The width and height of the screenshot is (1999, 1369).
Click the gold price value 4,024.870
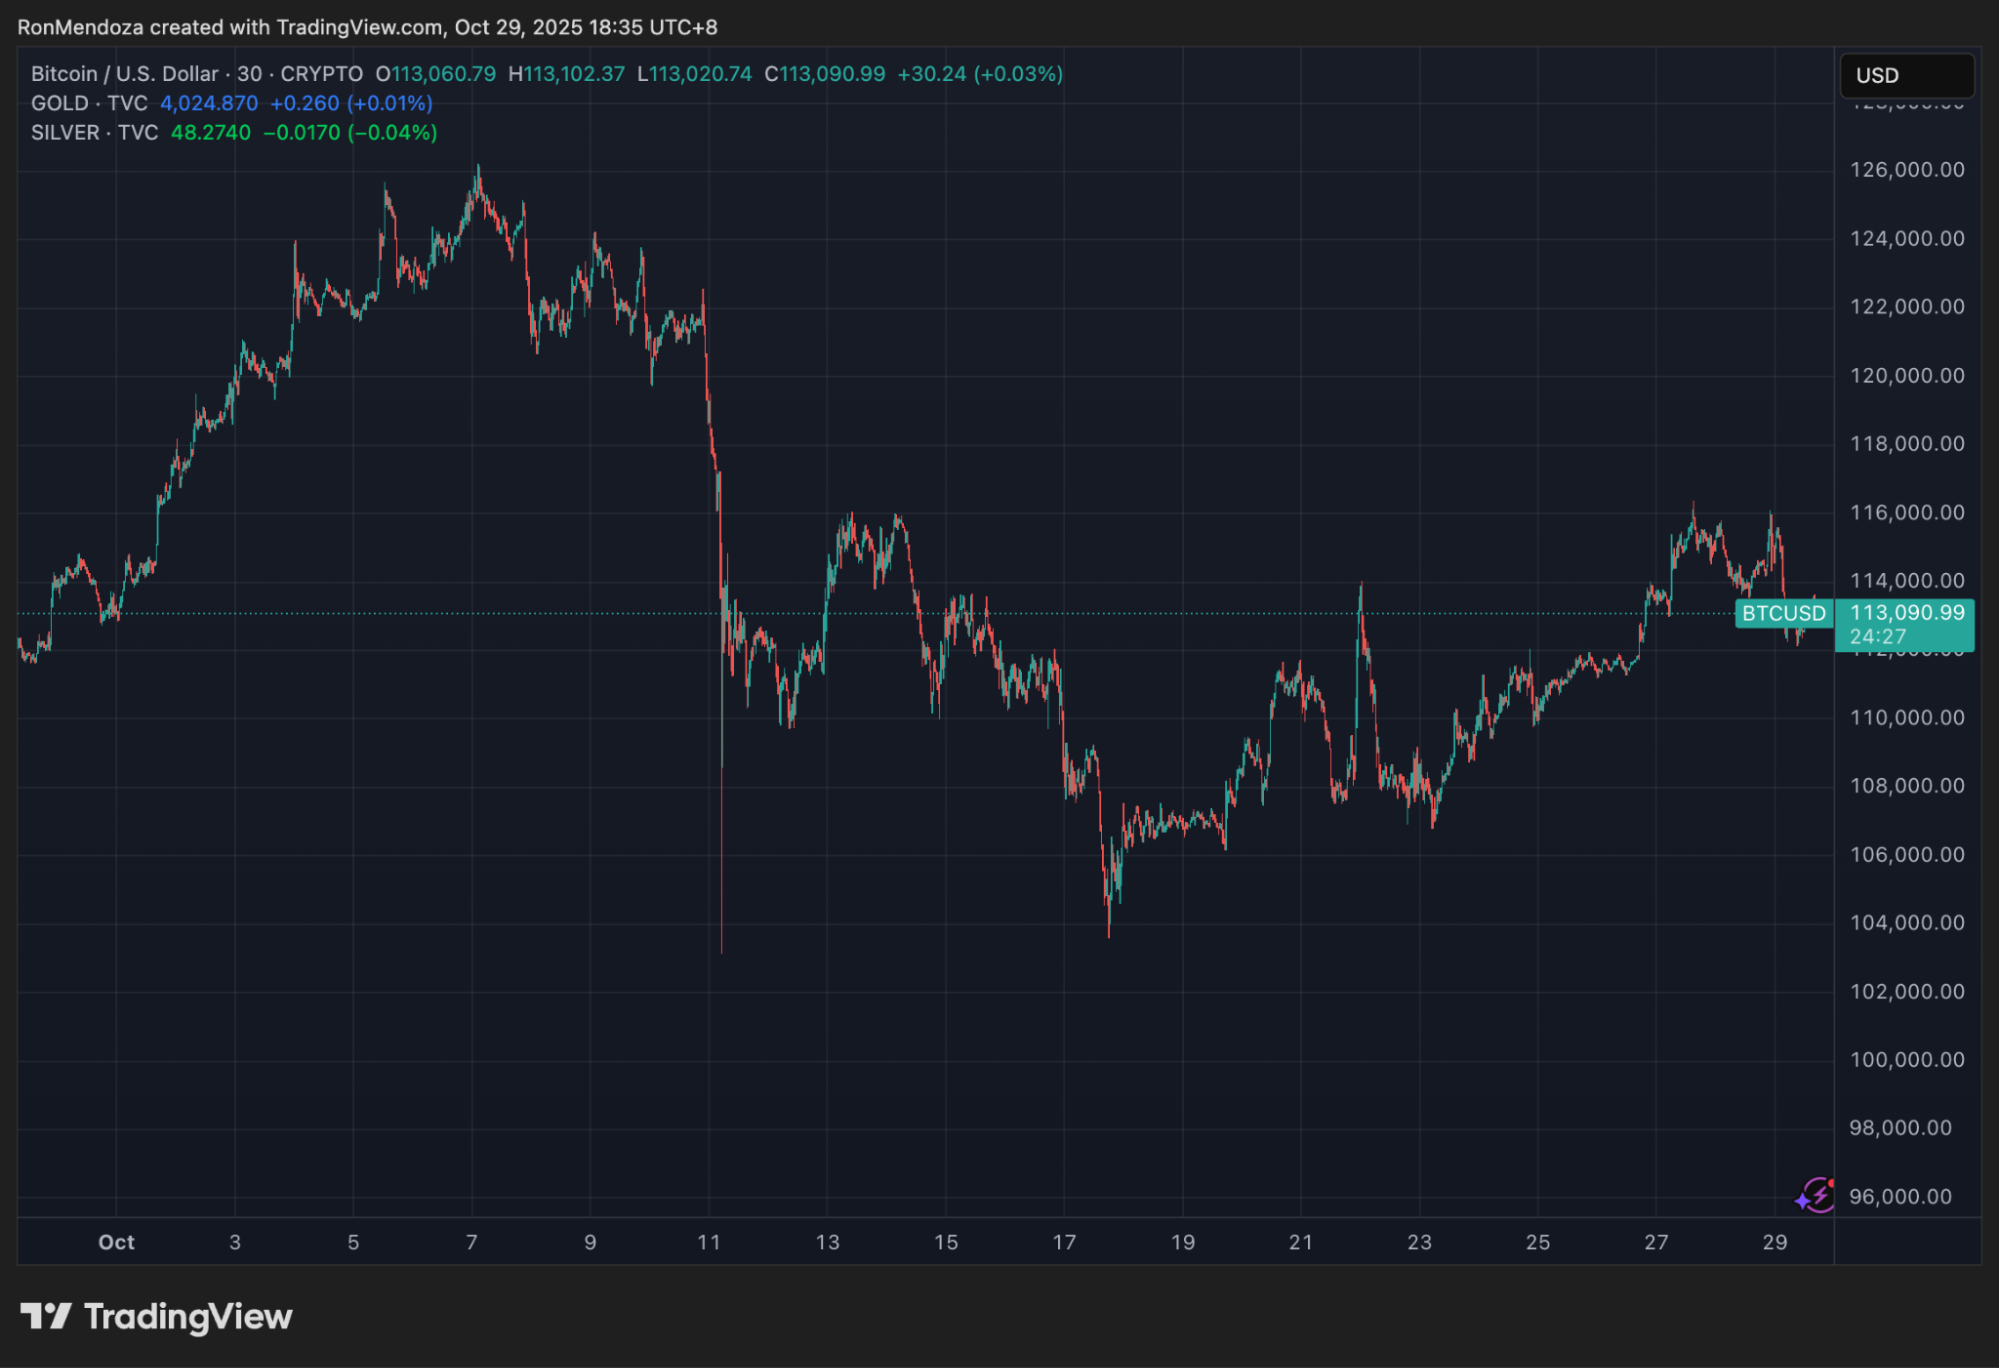tap(209, 103)
